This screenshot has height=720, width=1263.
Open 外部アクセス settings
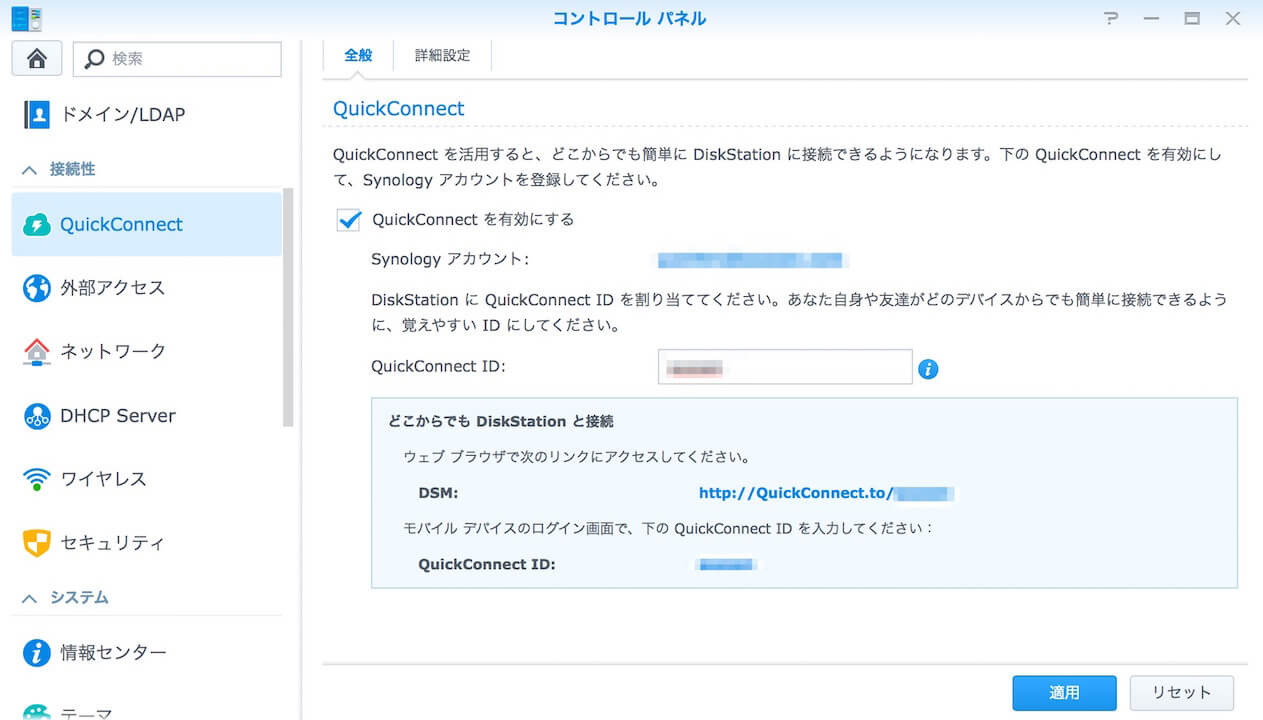coord(147,288)
